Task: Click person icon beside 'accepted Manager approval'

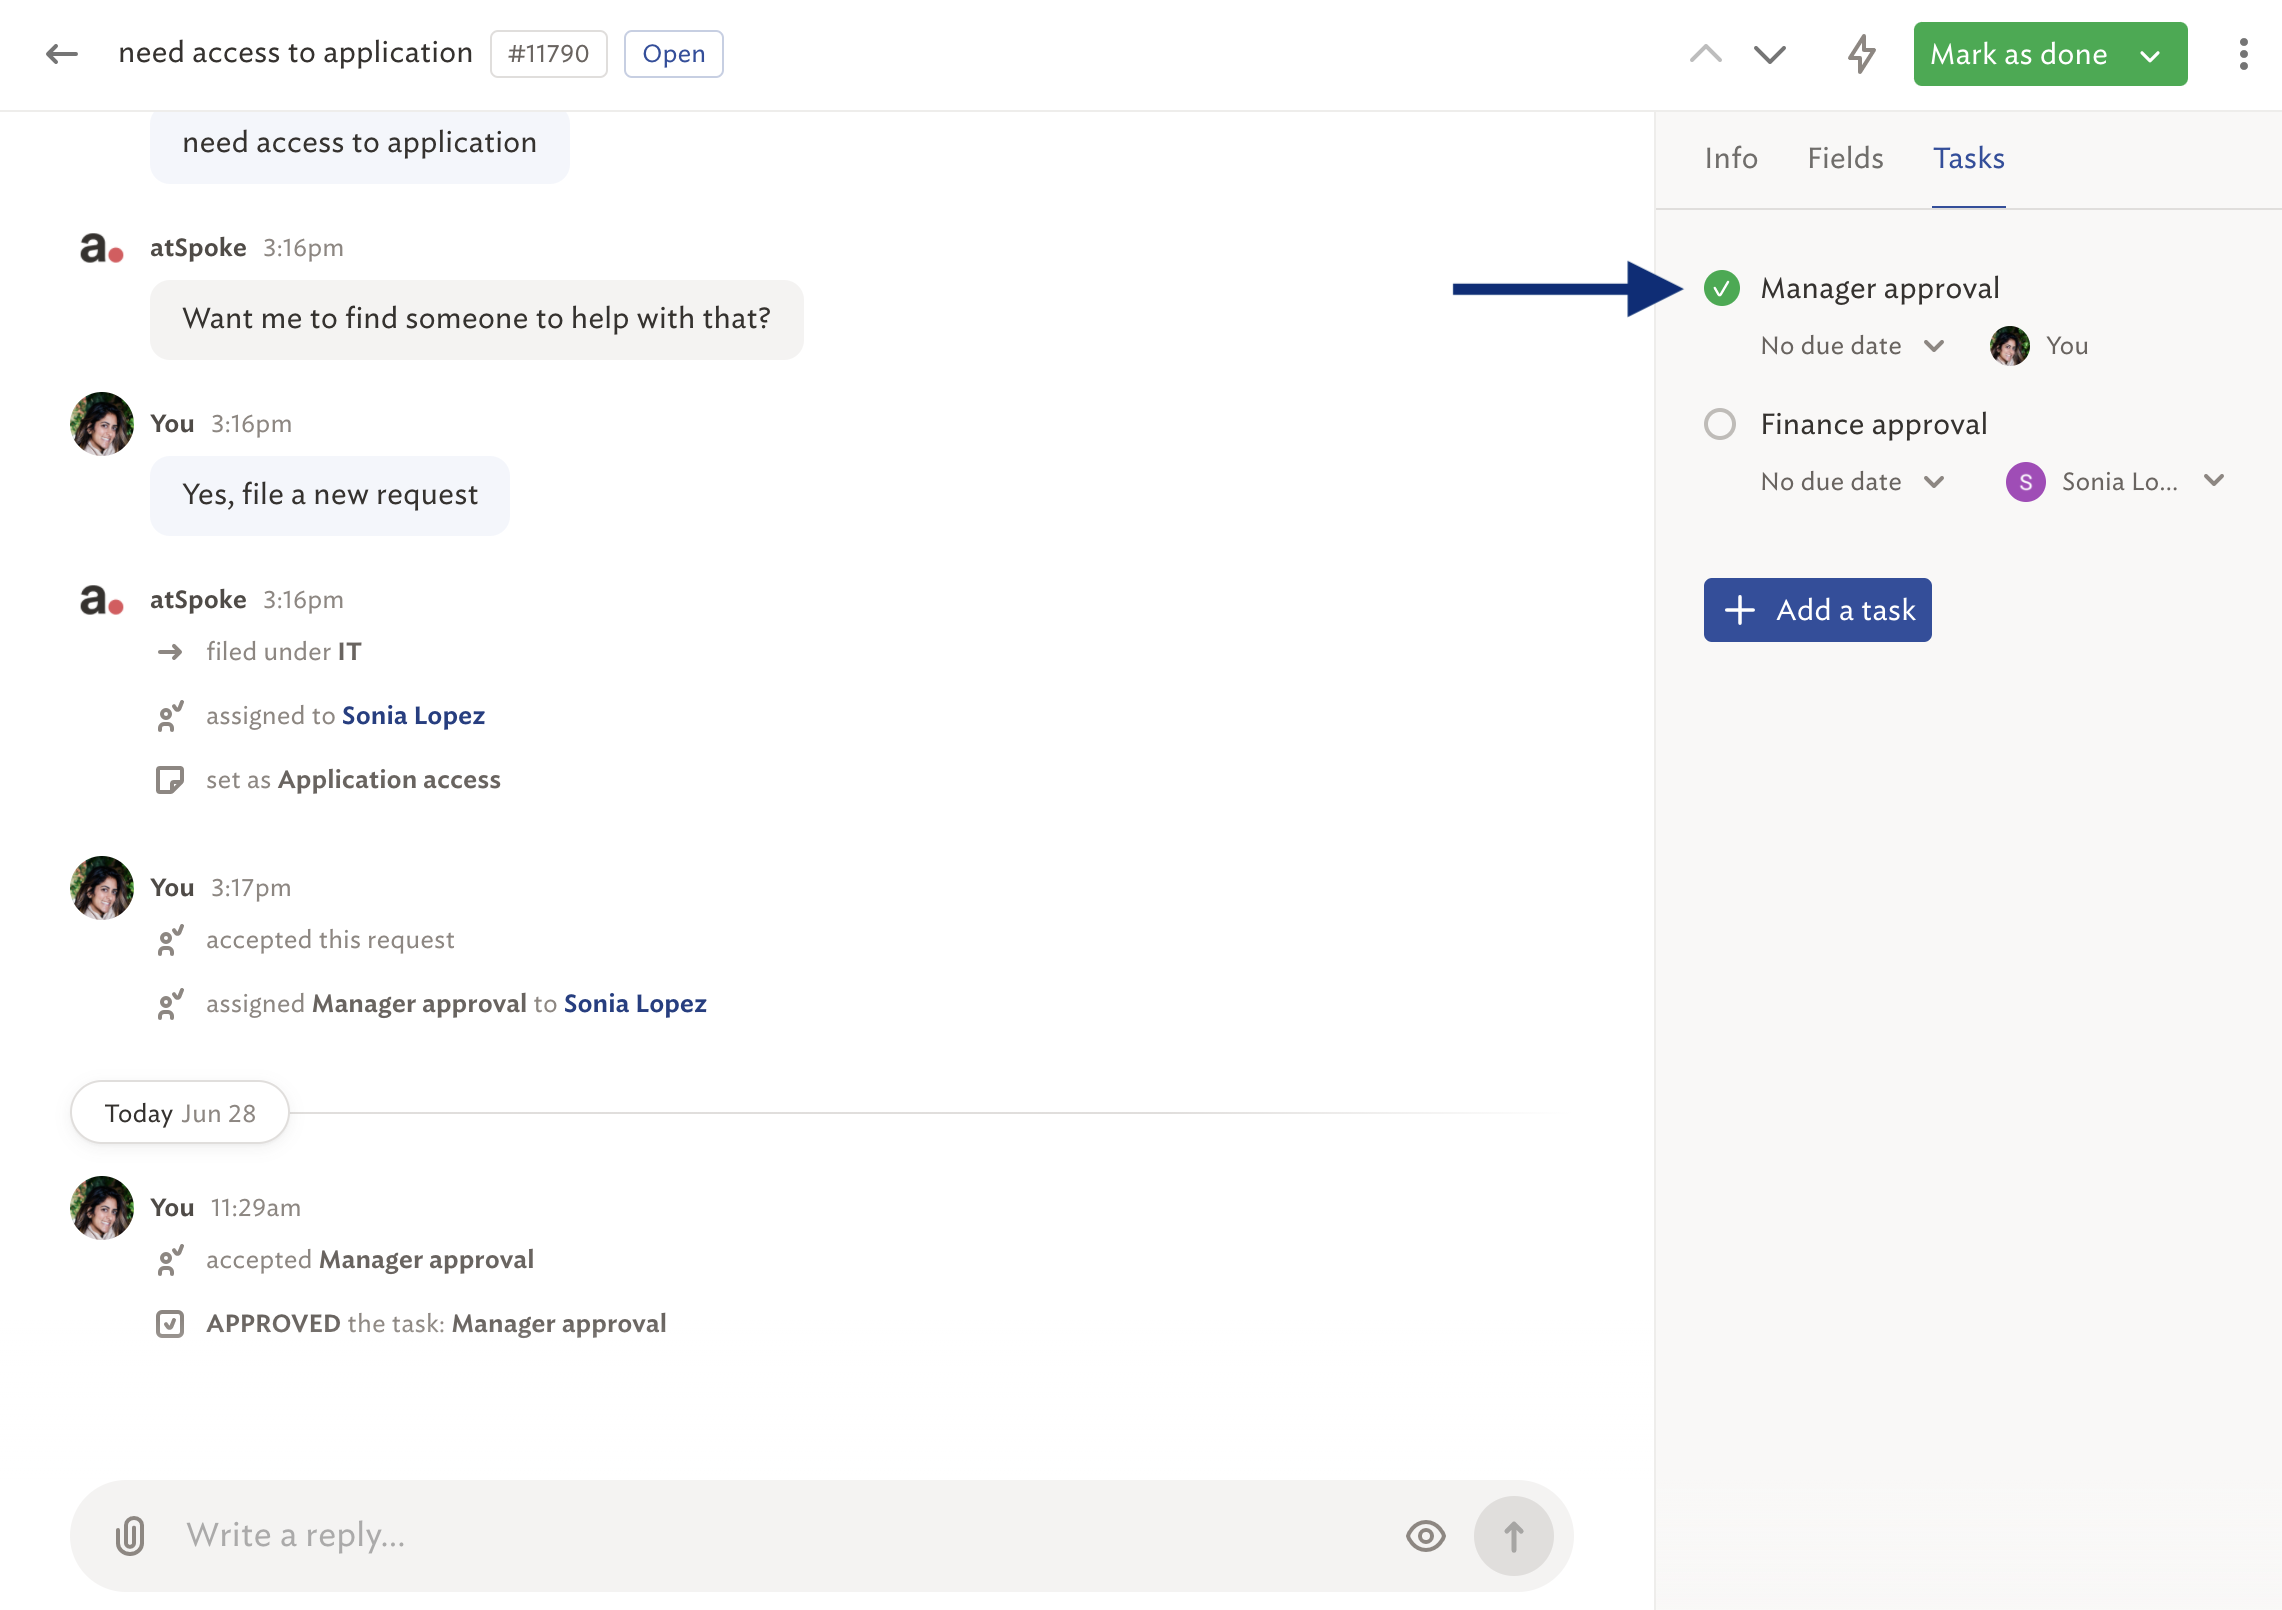Action: click(x=170, y=1260)
